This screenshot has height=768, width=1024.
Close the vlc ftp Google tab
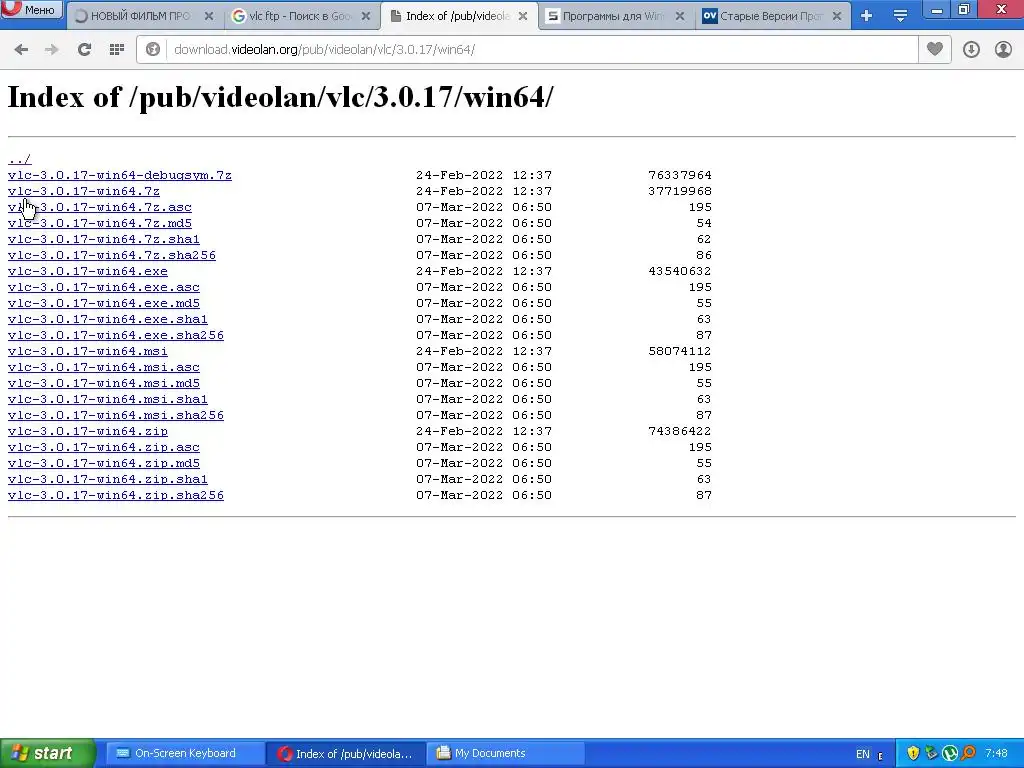click(x=366, y=16)
